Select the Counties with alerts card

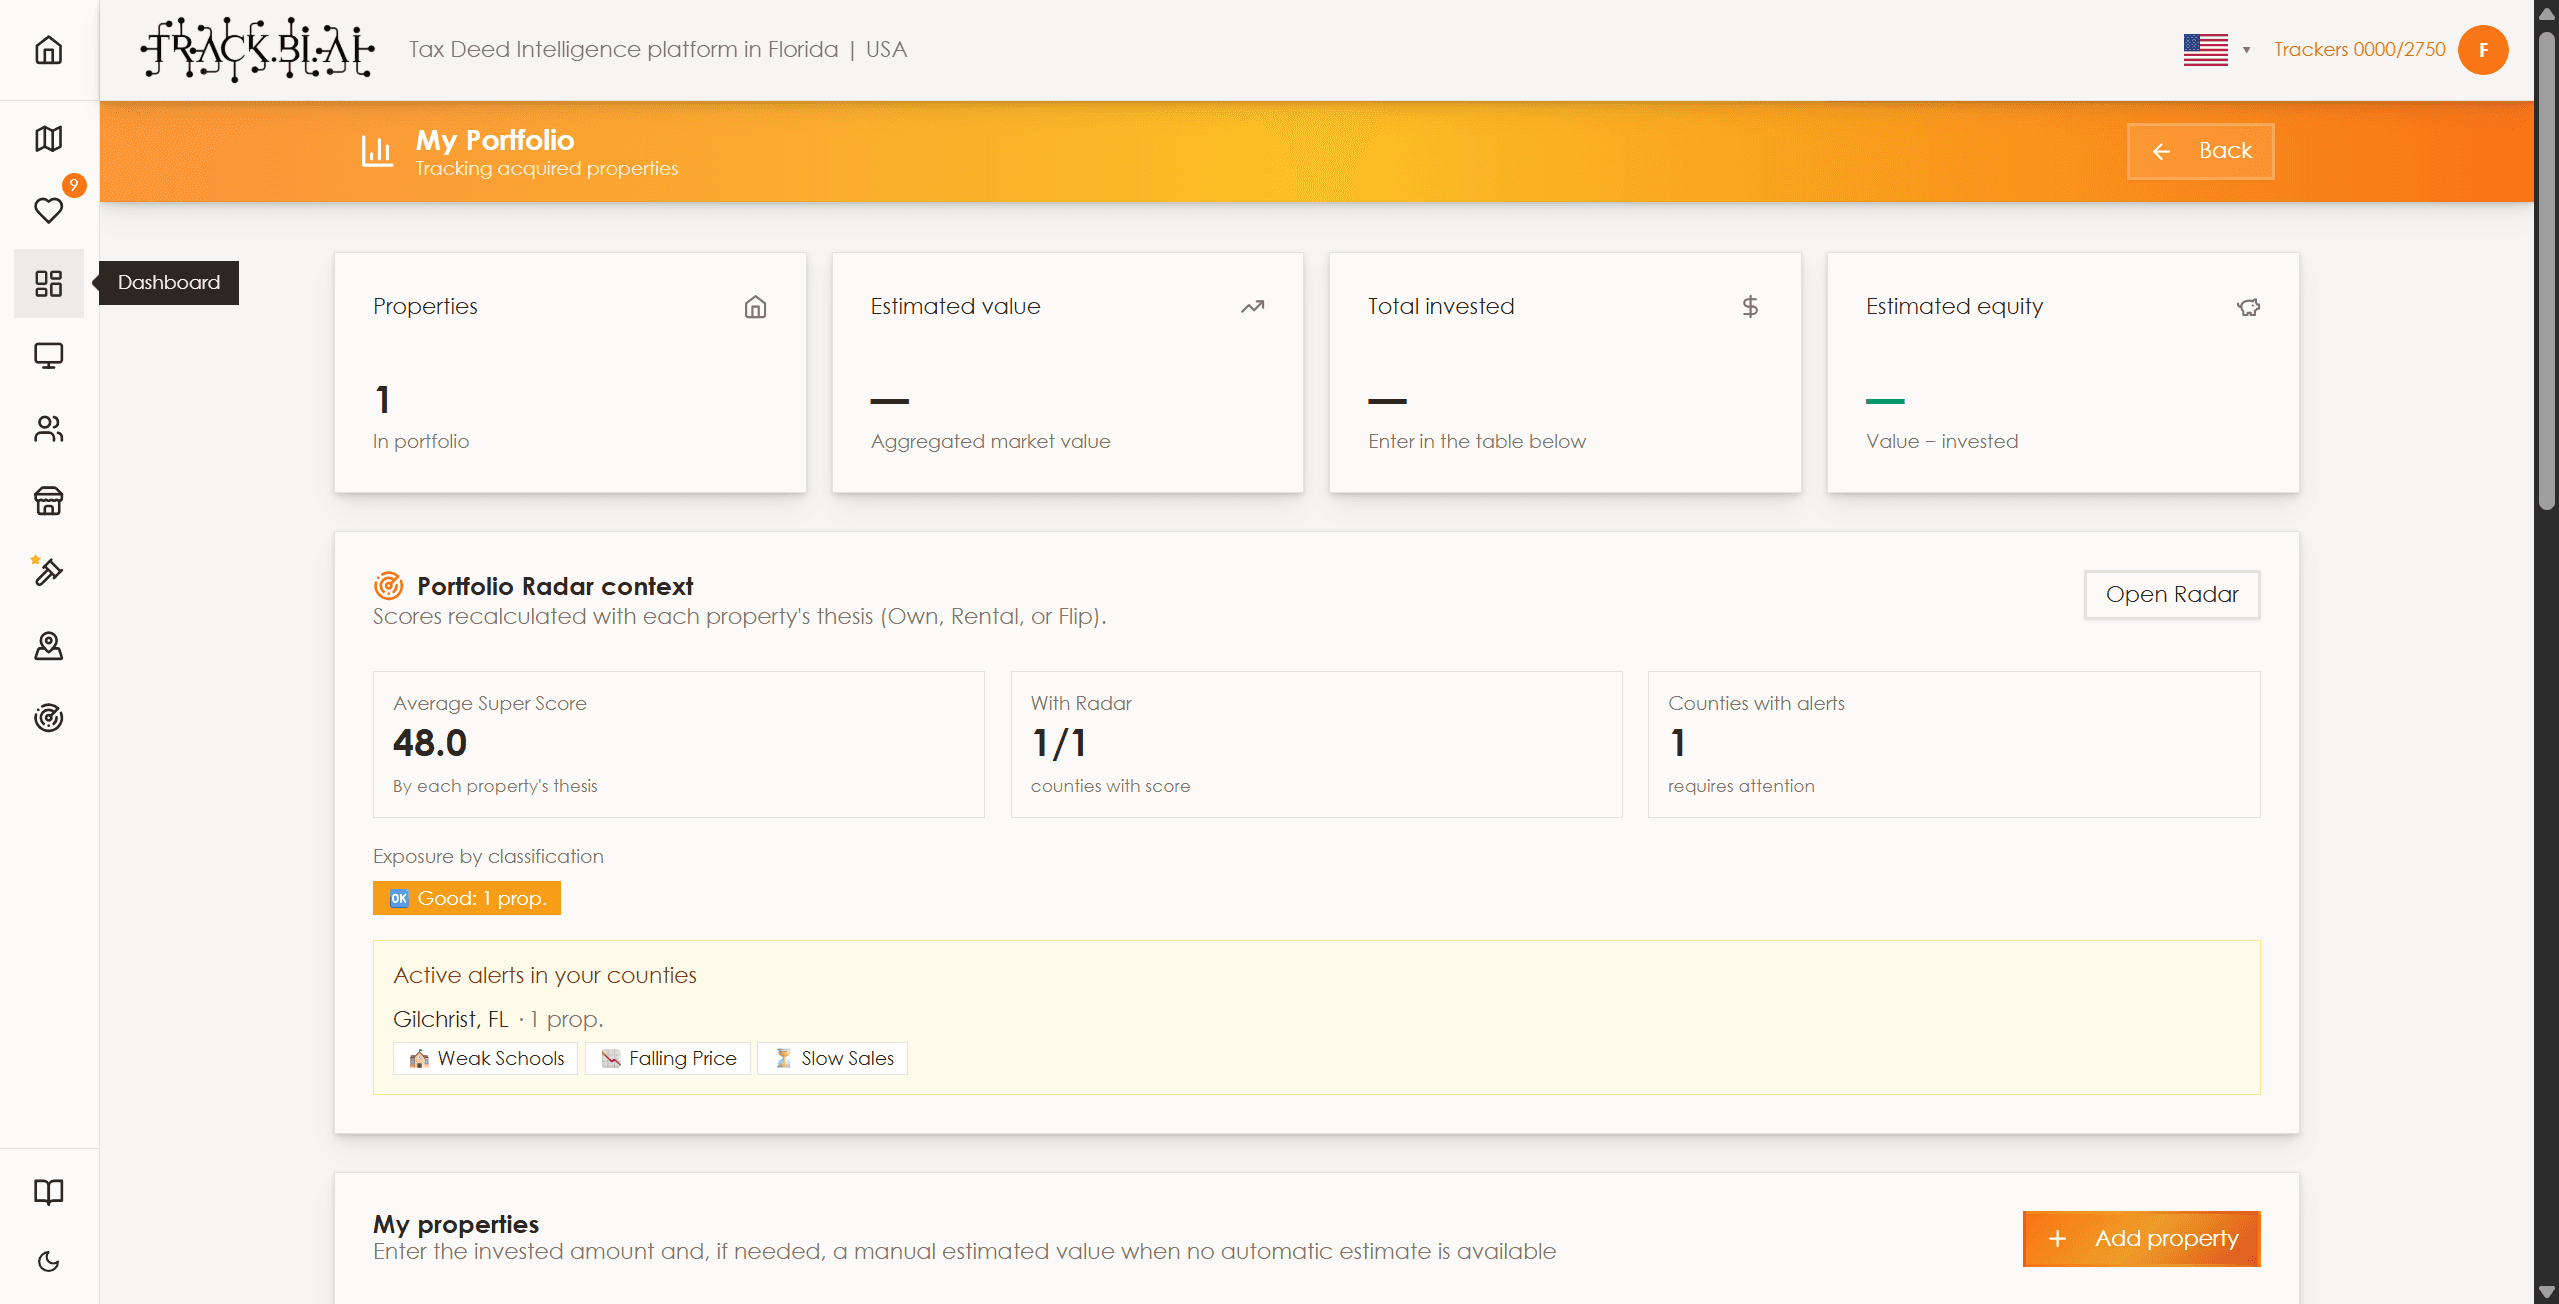click(x=1954, y=744)
